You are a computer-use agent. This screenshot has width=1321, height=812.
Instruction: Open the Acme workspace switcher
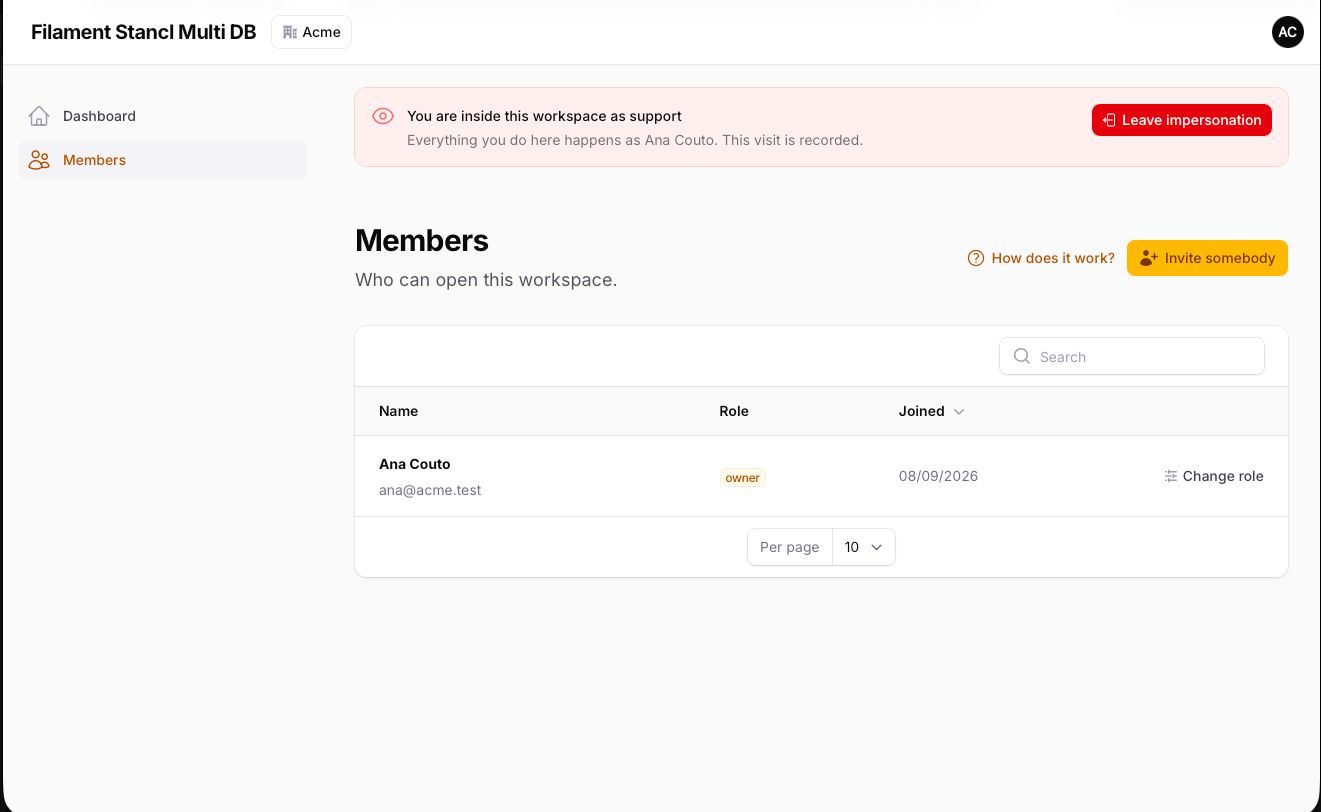pyautogui.click(x=312, y=32)
